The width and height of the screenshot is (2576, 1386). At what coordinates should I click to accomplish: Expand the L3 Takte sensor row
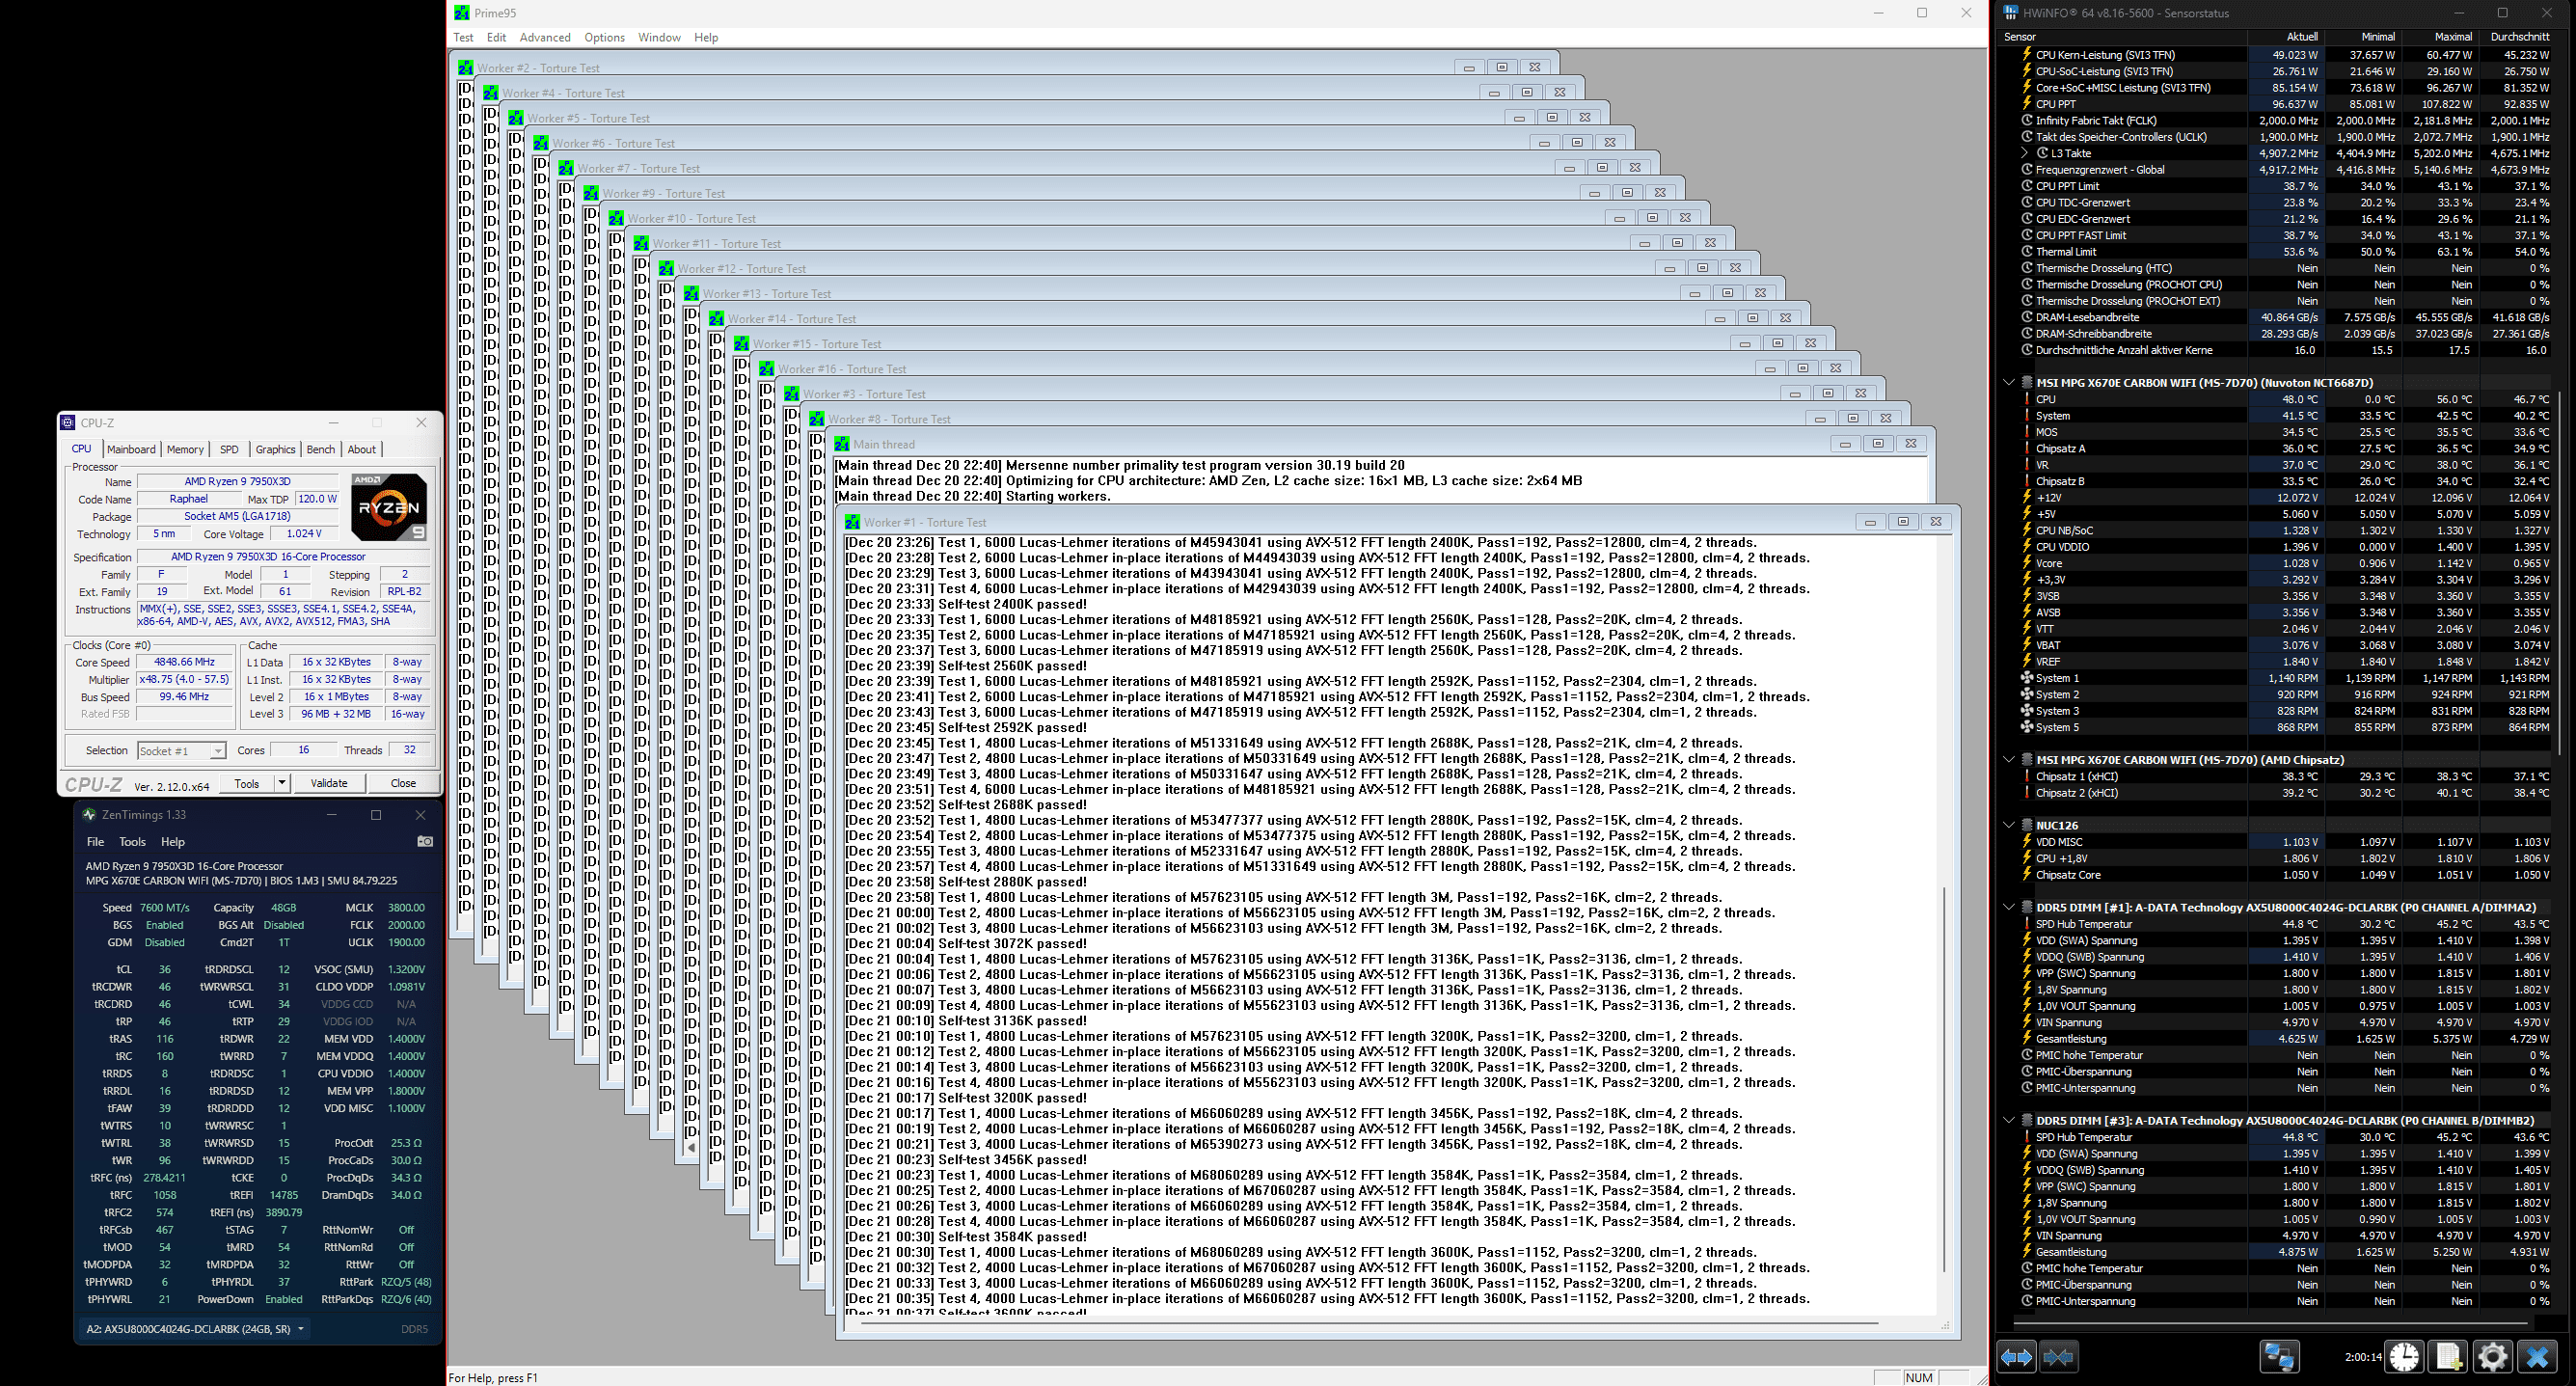tap(2025, 153)
